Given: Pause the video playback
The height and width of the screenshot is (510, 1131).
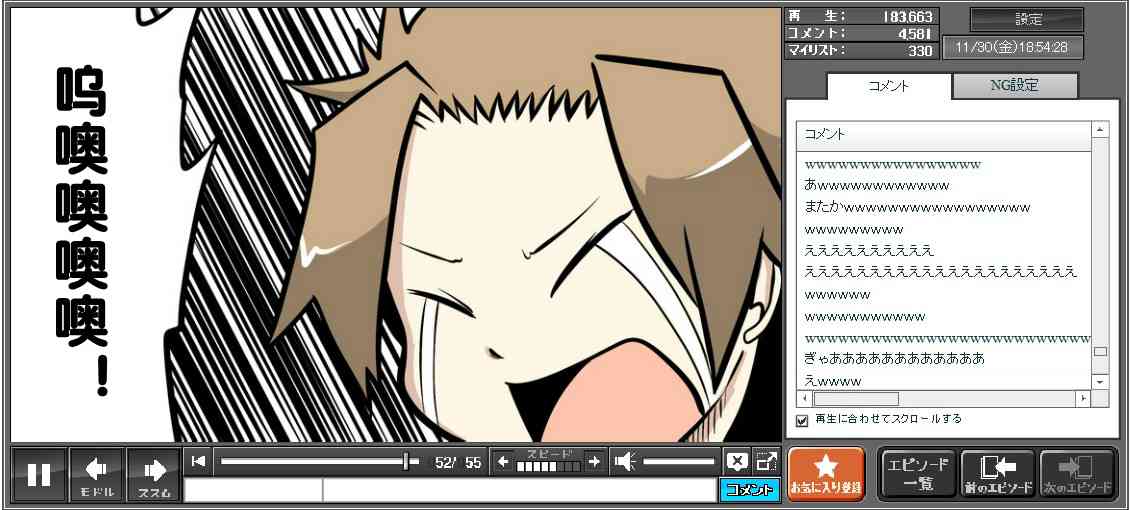Looking at the screenshot, I should 39,474.
